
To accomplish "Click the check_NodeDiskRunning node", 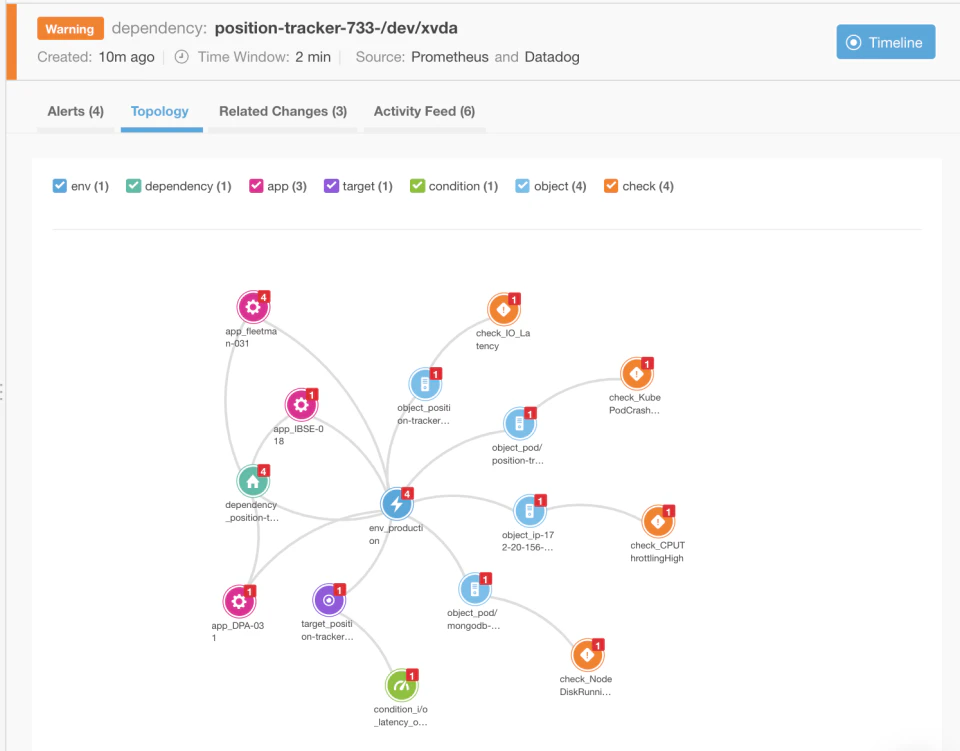I will 588,656.
